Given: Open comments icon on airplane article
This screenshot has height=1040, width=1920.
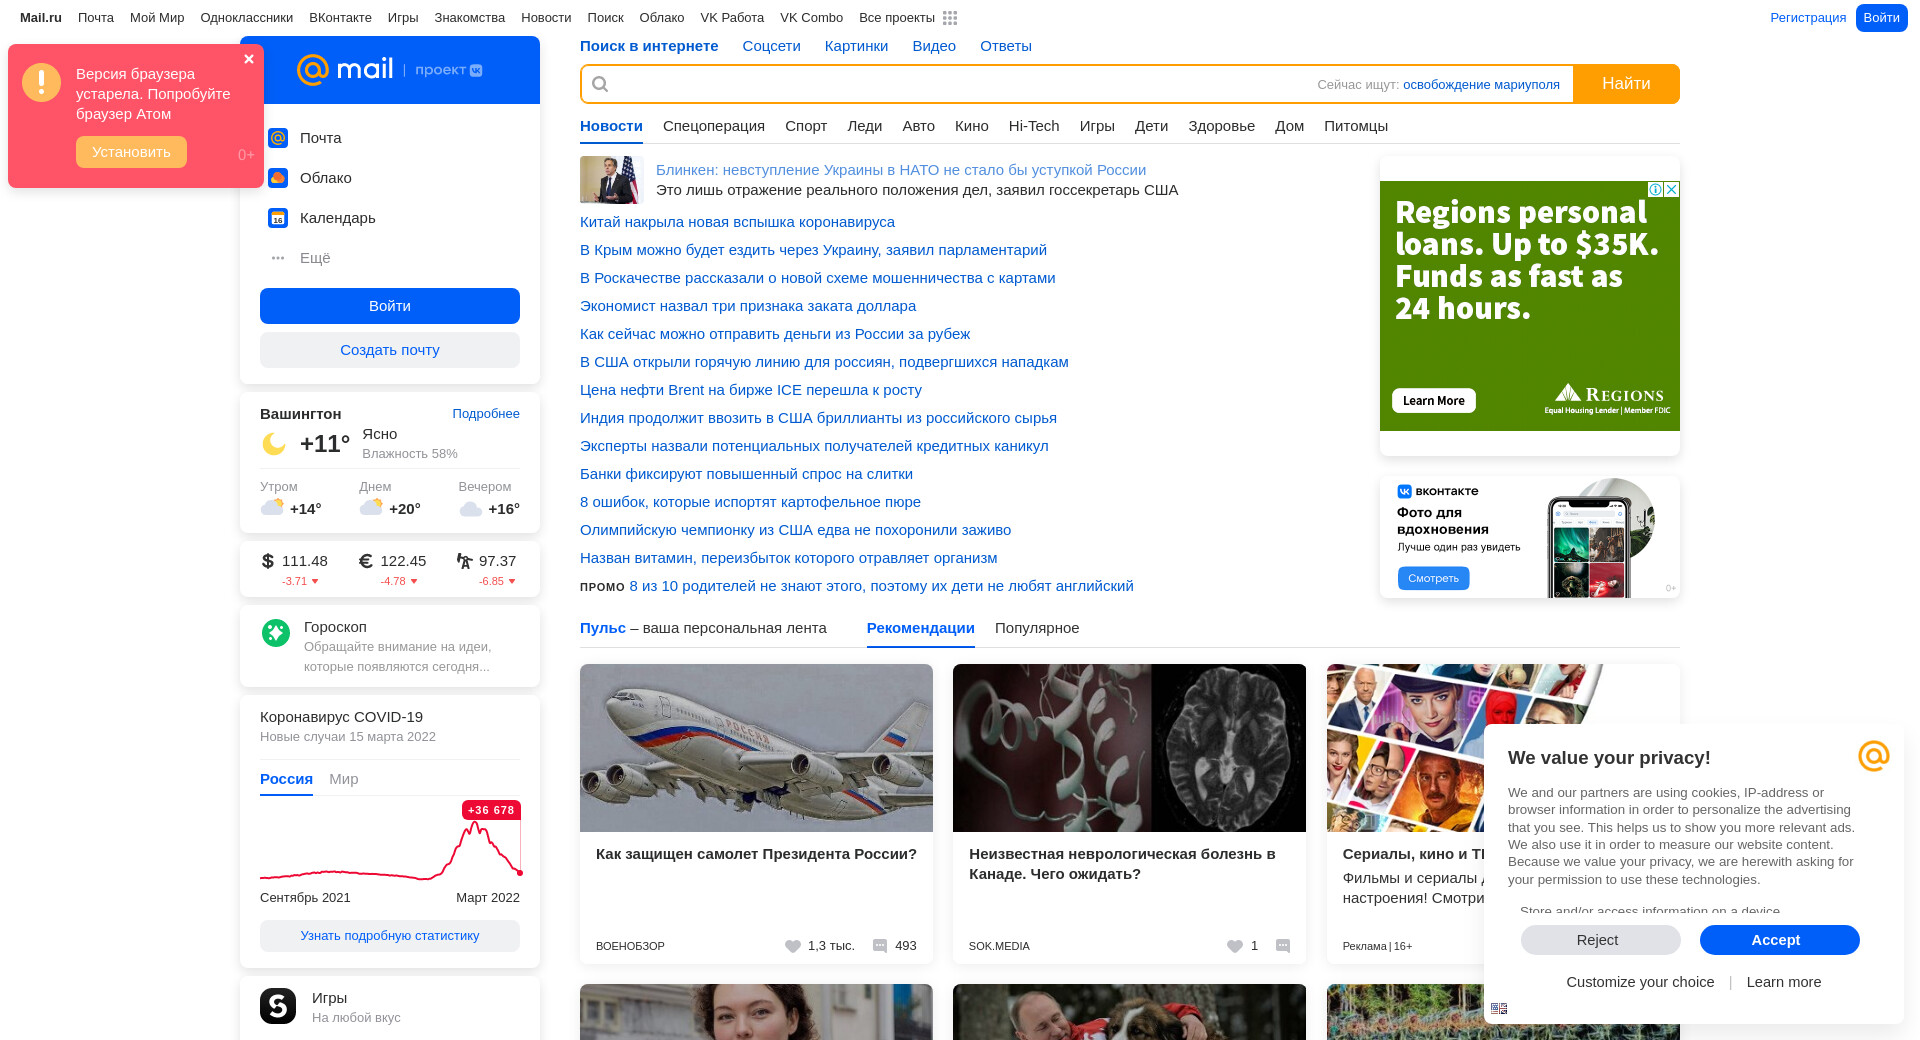Looking at the screenshot, I should [x=880, y=946].
